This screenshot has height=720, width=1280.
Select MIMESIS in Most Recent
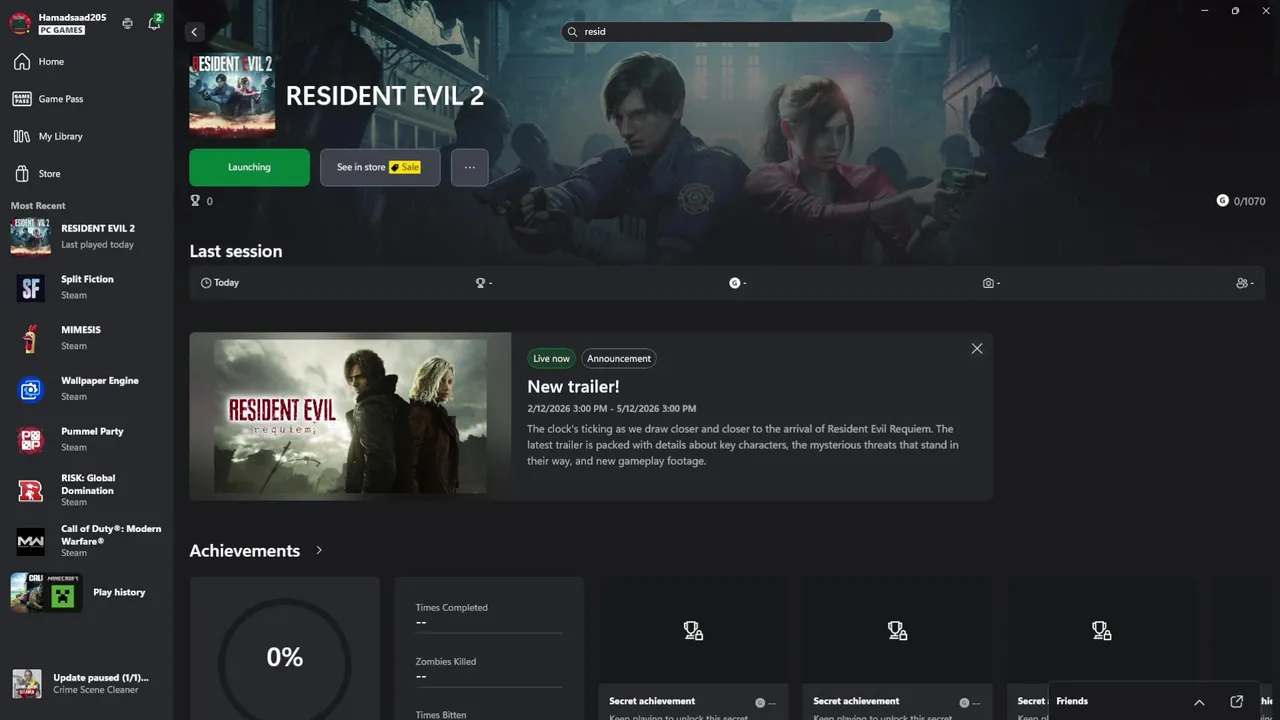[x=86, y=338]
